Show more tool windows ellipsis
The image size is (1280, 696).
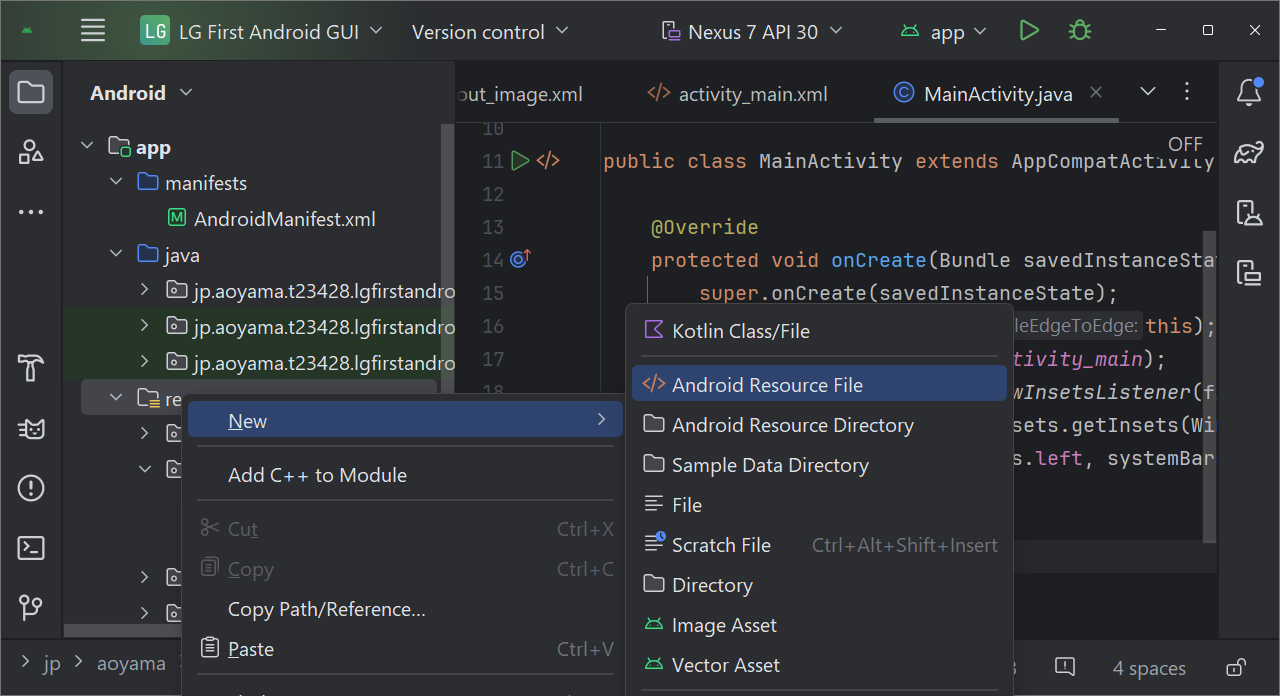pyautogui.click(x=31, y=212)
